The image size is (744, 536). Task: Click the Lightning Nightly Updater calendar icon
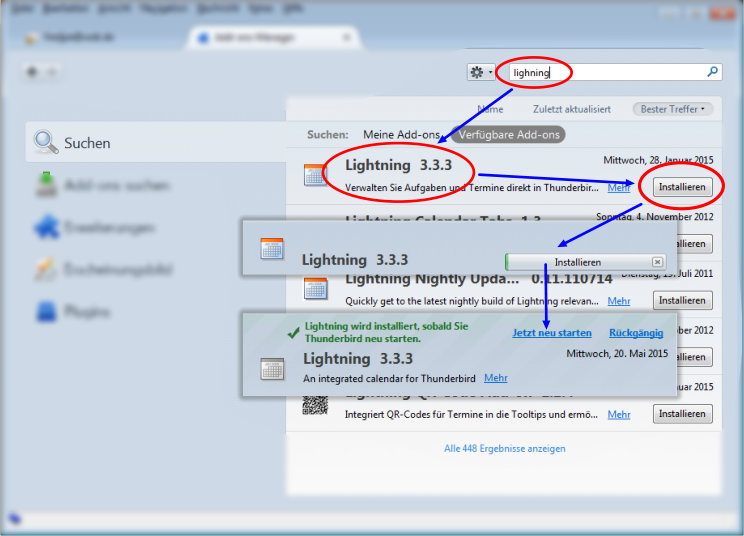click(315, 288)
